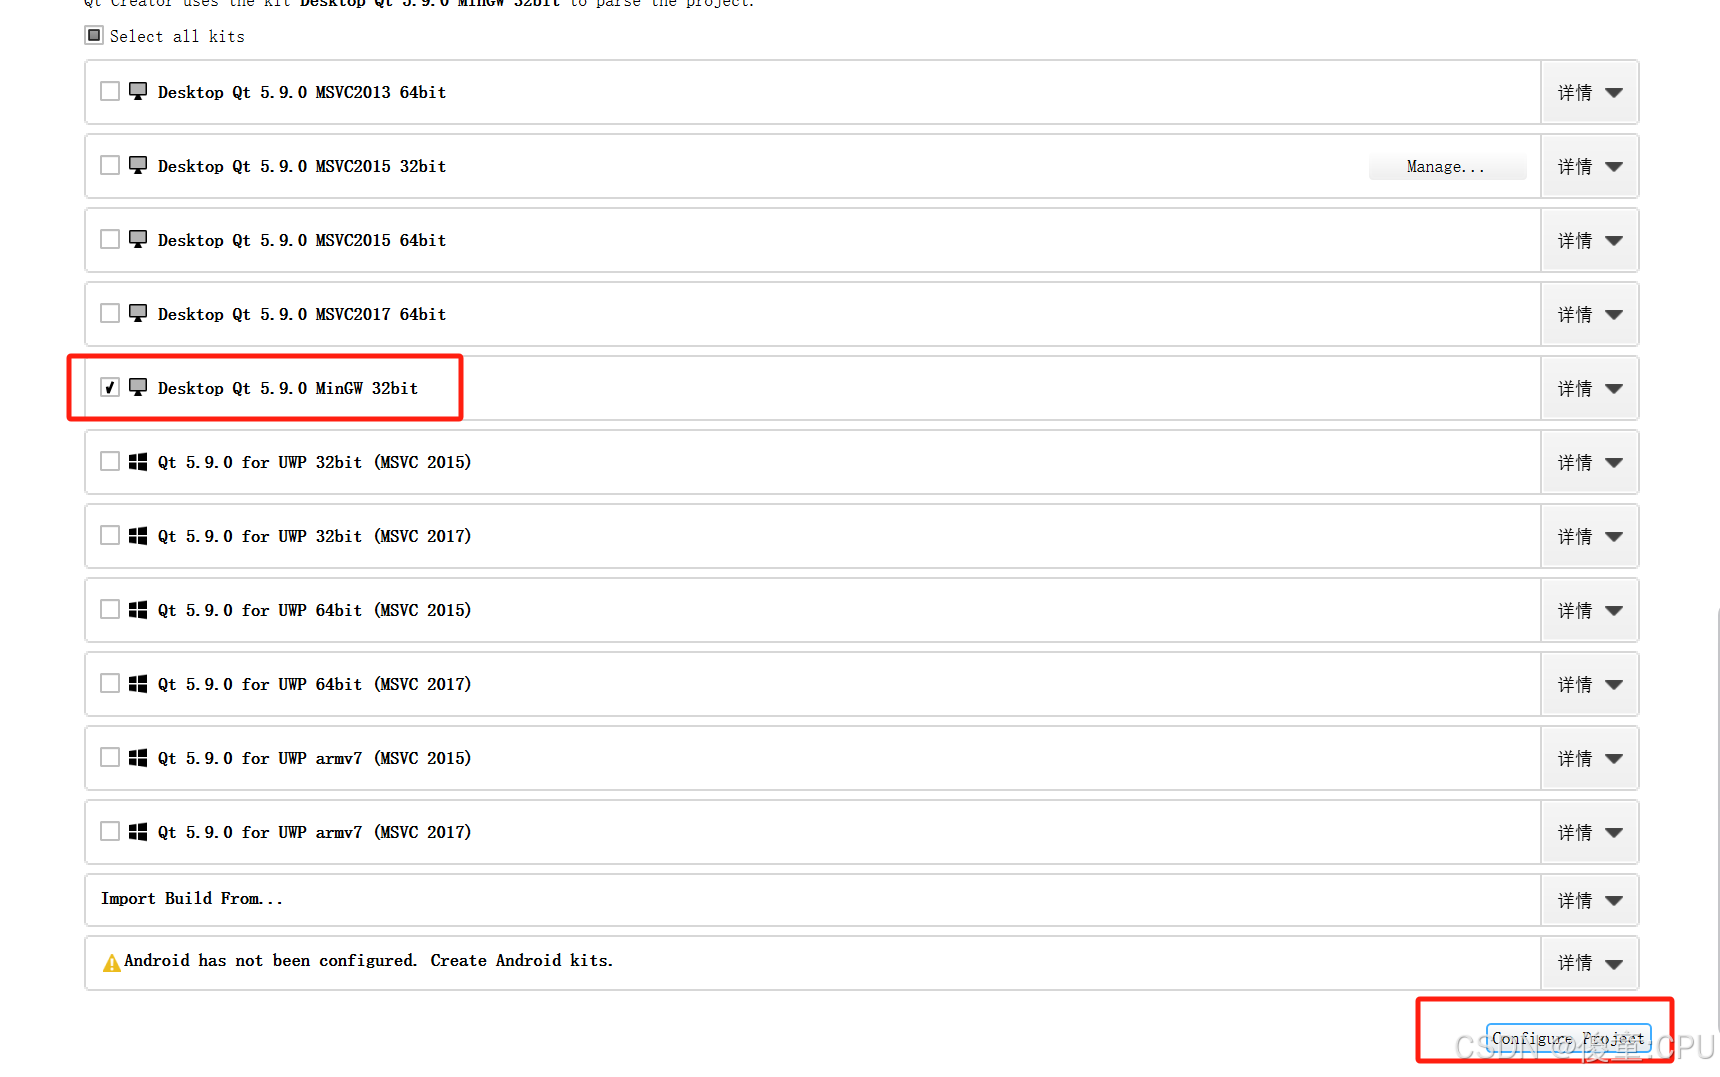1720x1077 pixels.
Task: Expand details for Android not configured row
Action: pos(1589,963)
